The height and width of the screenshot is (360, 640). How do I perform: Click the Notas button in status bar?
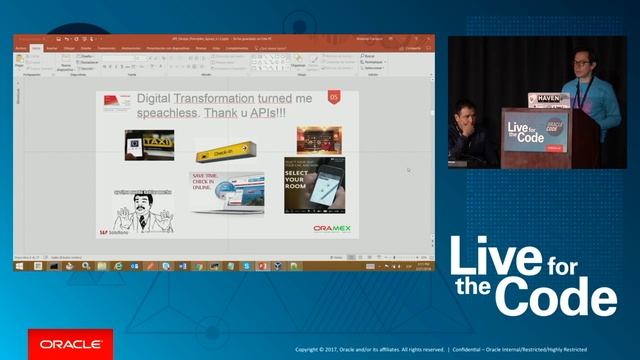click(336, 258)
